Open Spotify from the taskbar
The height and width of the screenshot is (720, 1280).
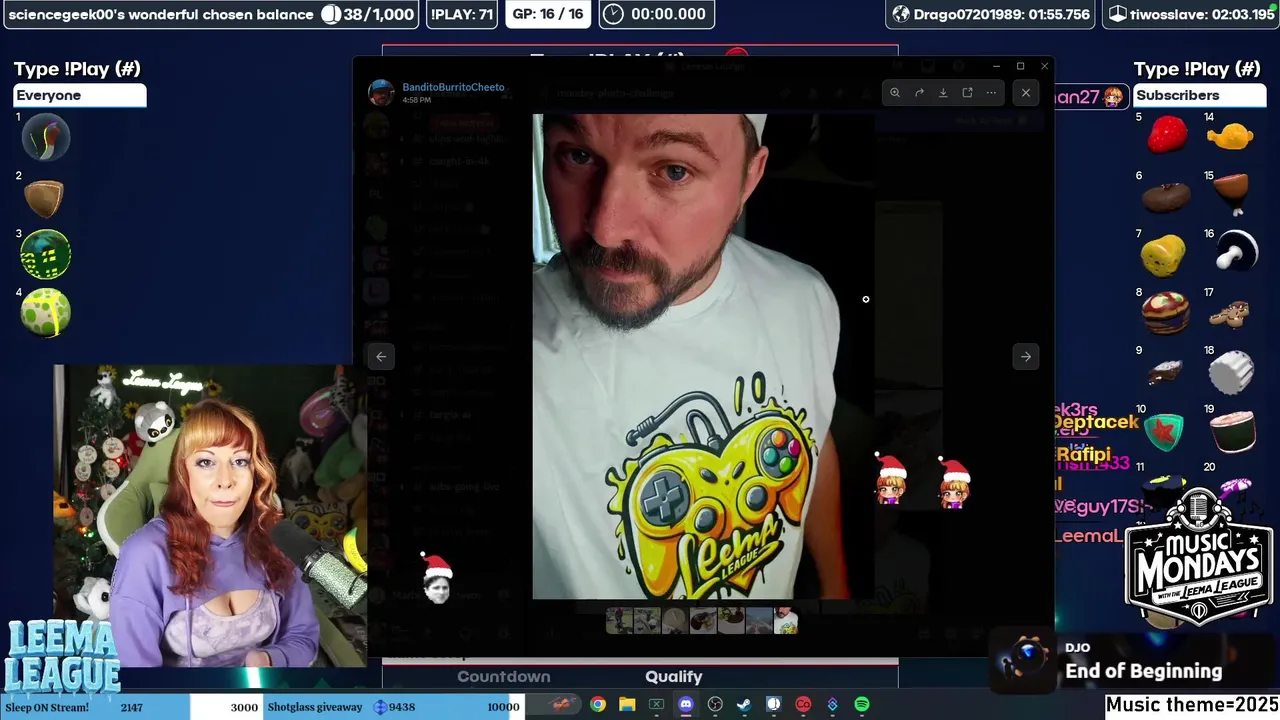[862, 705]
